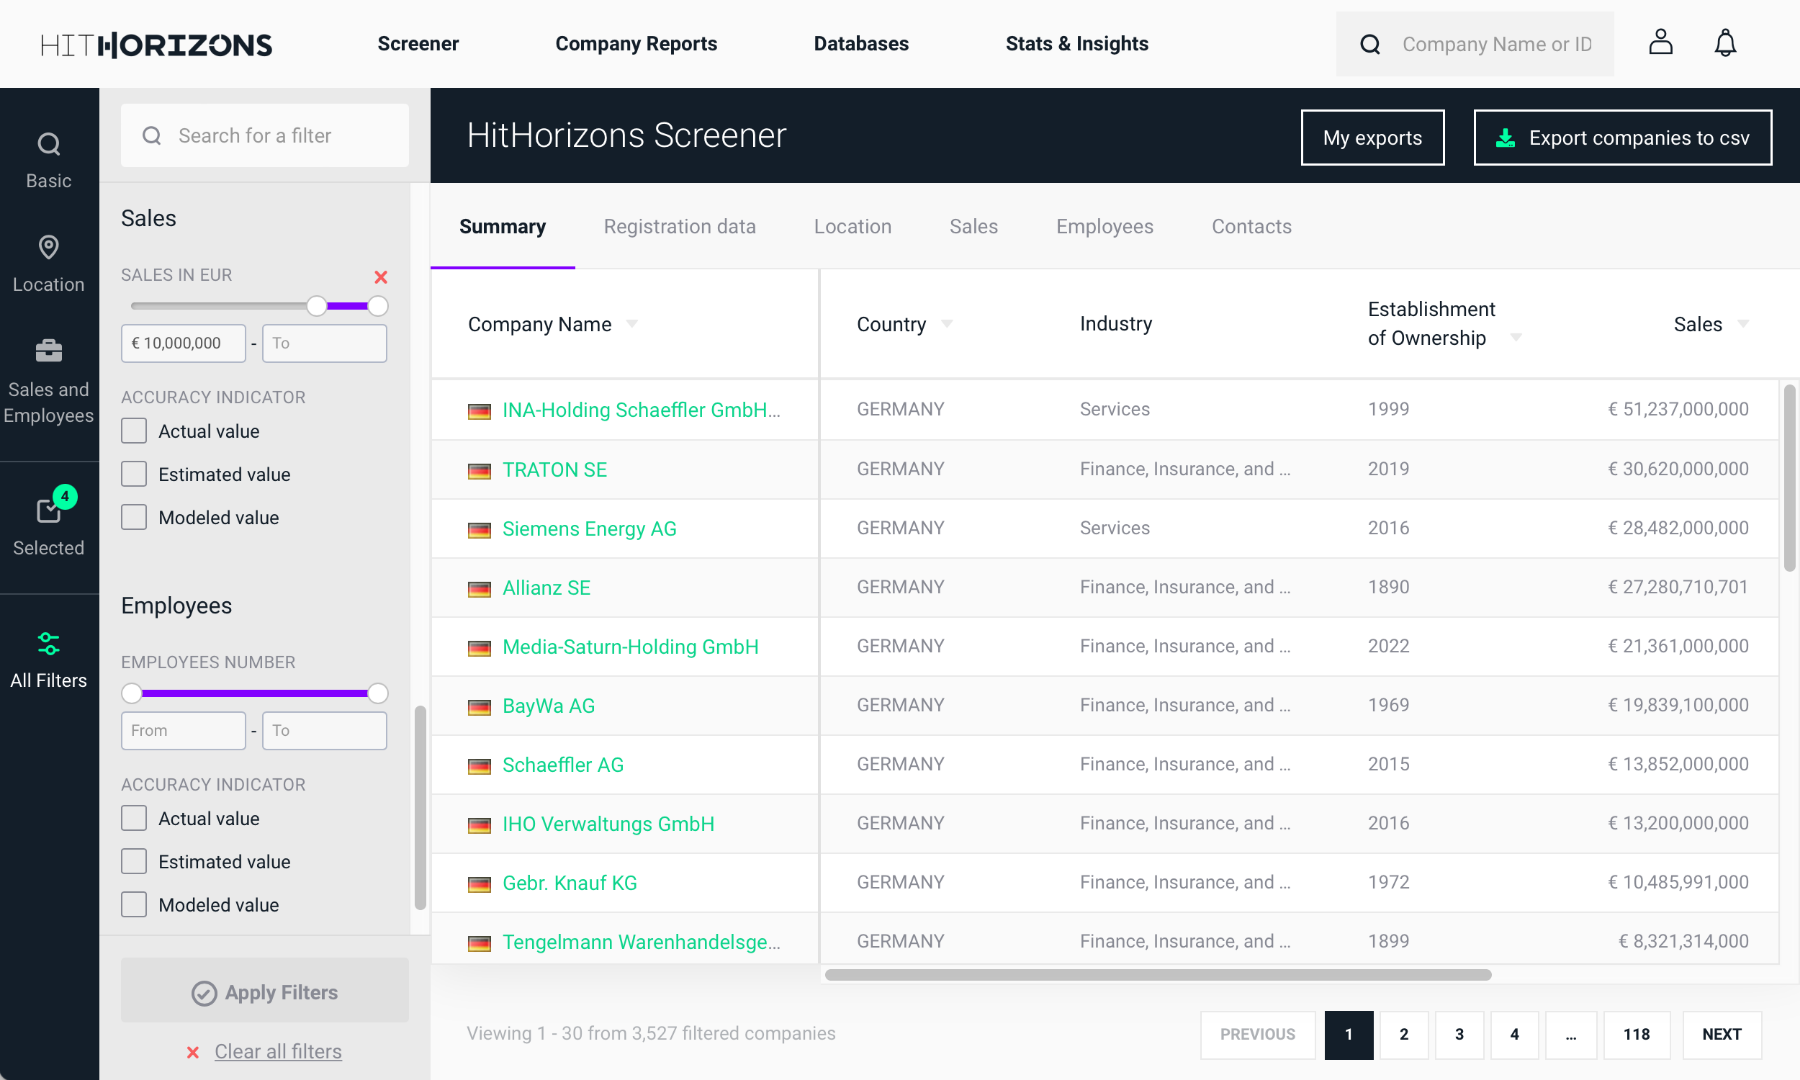Remove the Sales in EUR filter with red X
The image size is (1800, 1080).
coord(381,277)
